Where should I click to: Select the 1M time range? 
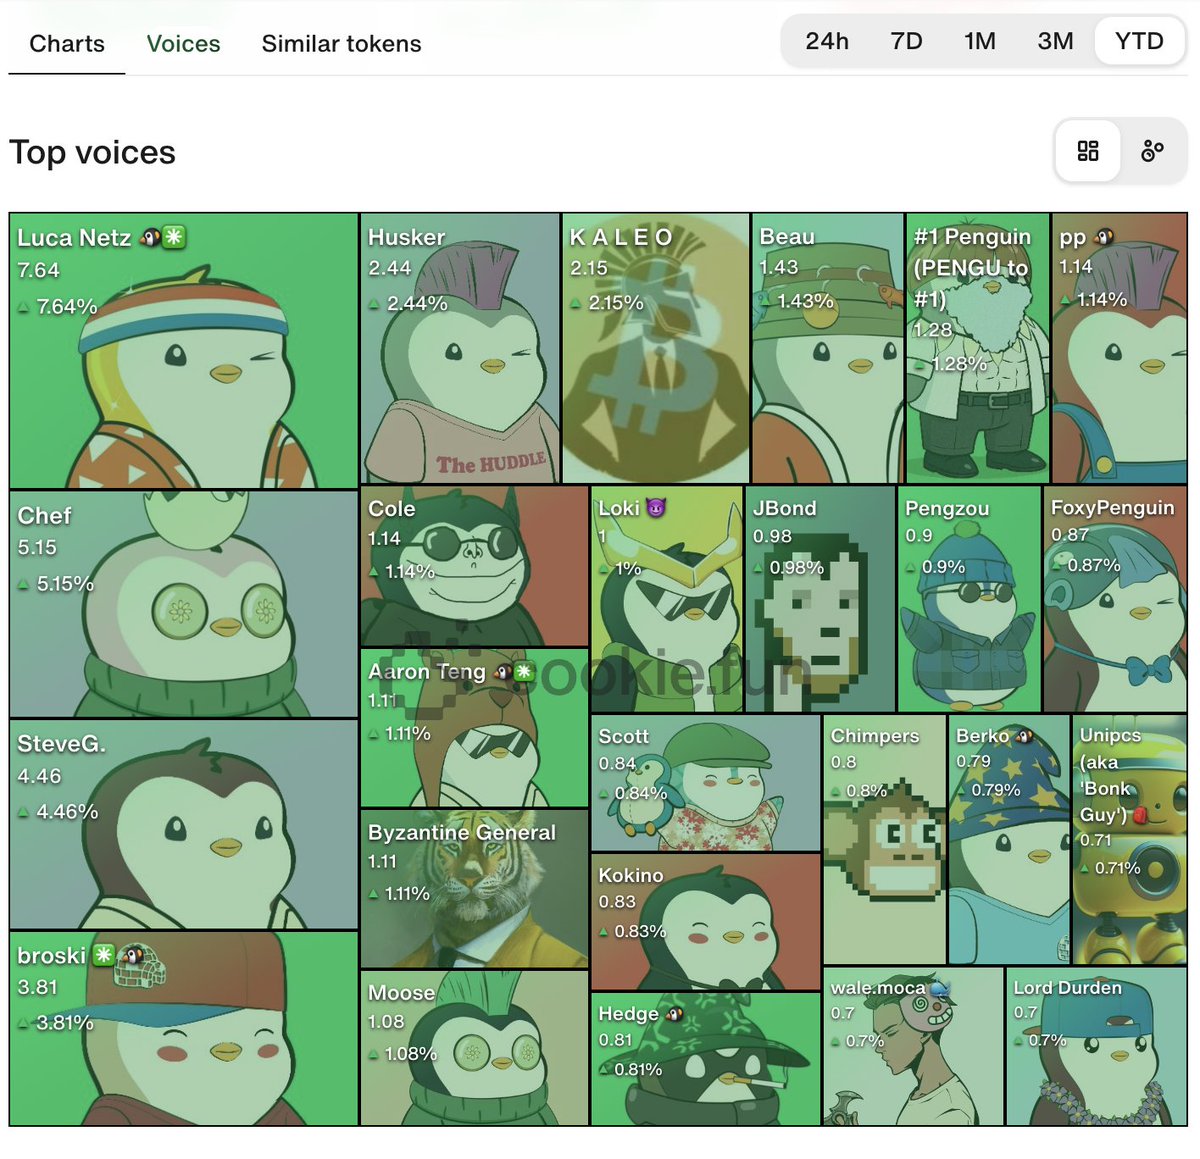point(980,41)
